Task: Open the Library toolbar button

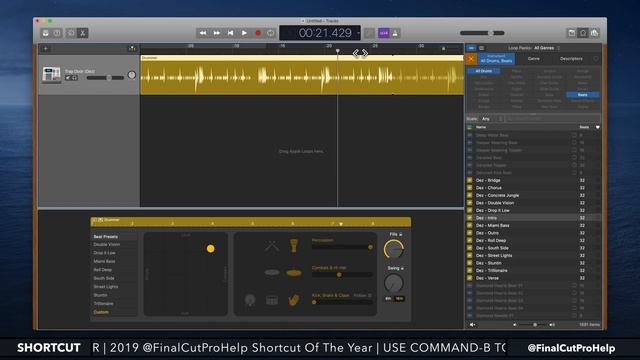Action: pos(45,33)
